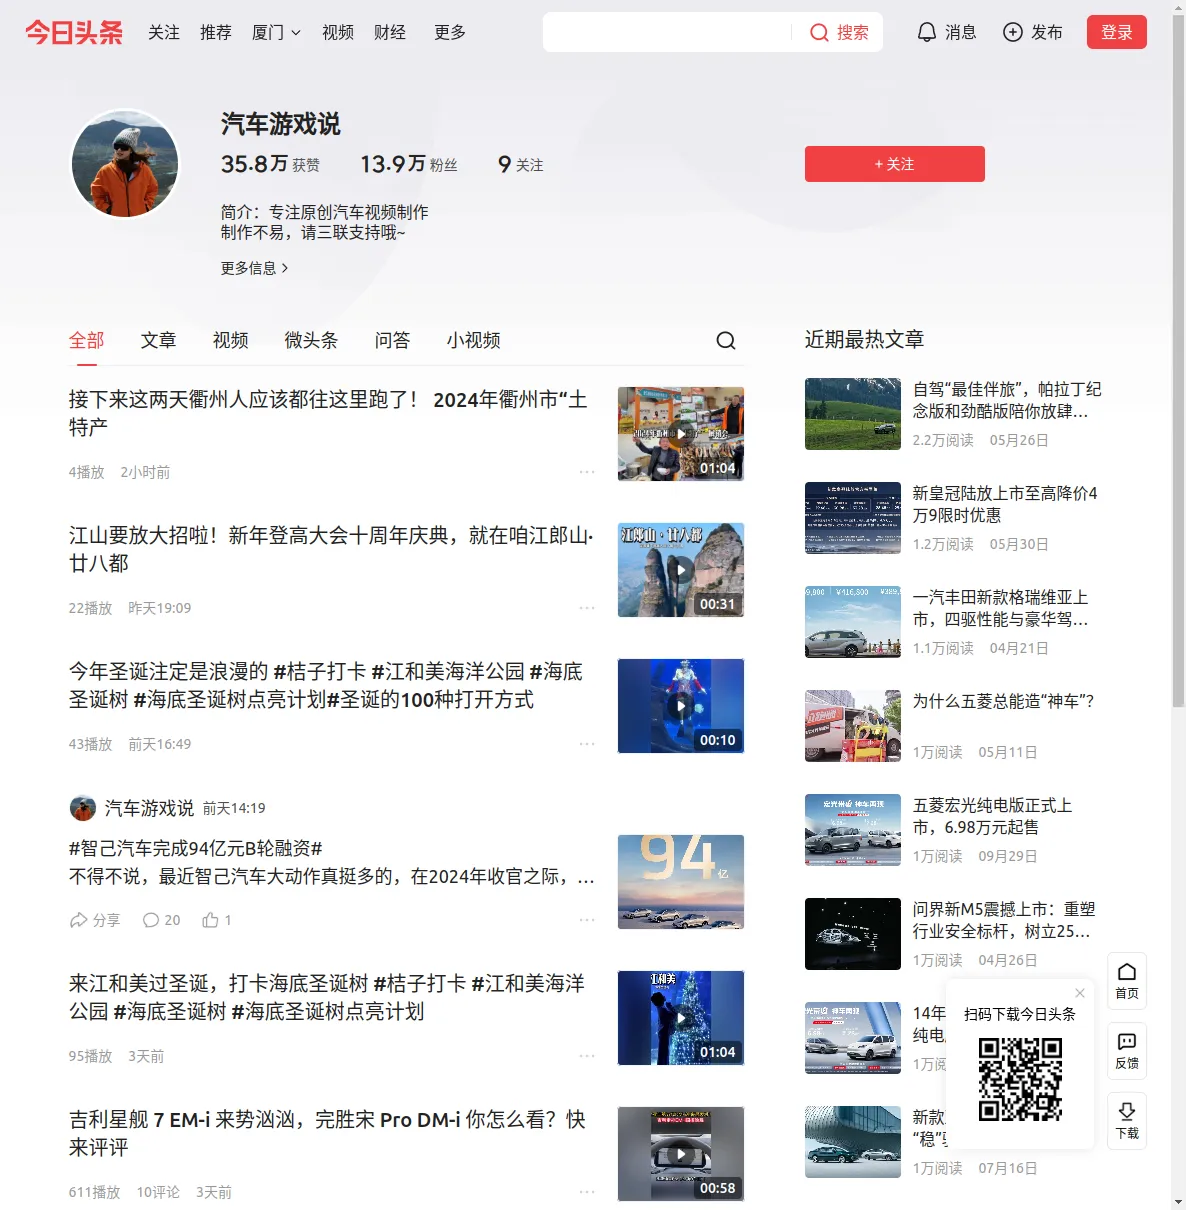Open more options for 江郎山·廿八都 post
The height and width of the screenshot is (1210, 1186).
(587, 608)
